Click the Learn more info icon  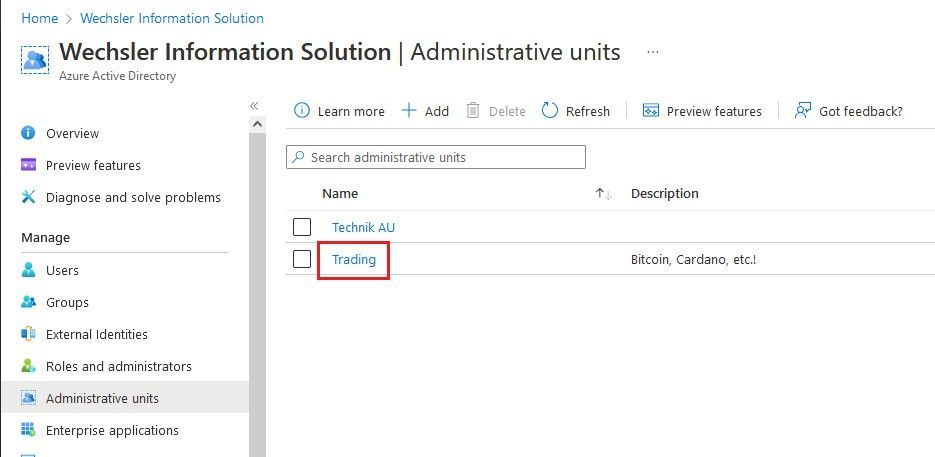(x=302, y=110)
